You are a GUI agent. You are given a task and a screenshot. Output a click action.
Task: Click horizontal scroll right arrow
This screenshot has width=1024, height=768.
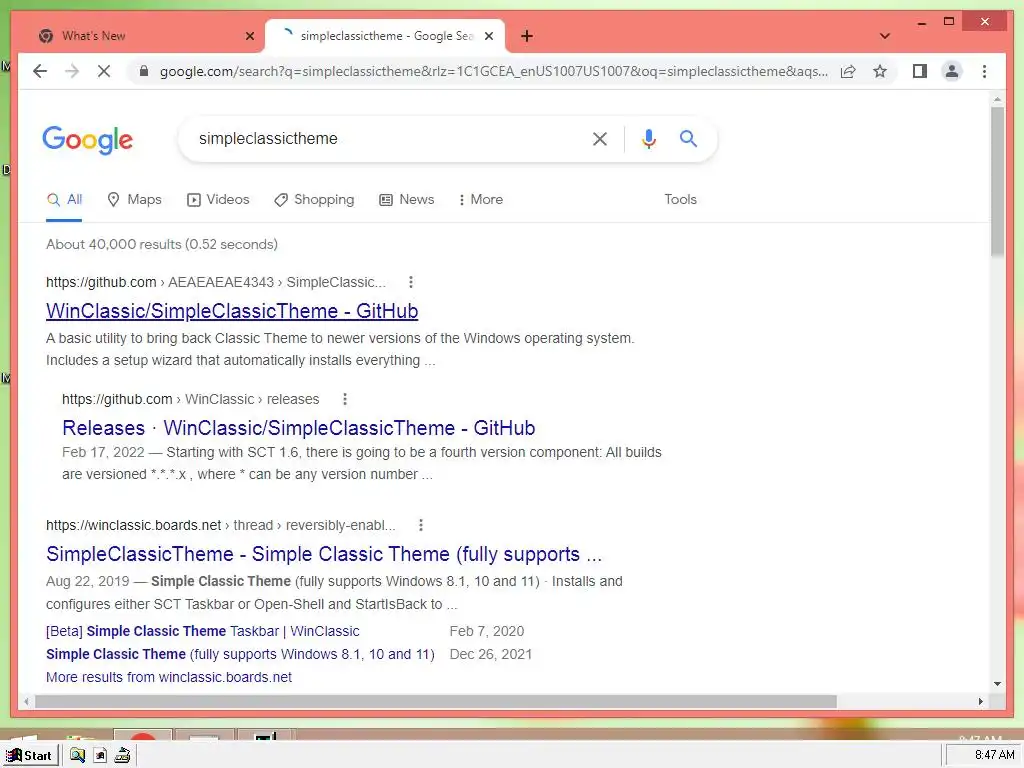(x=980, y=701)
